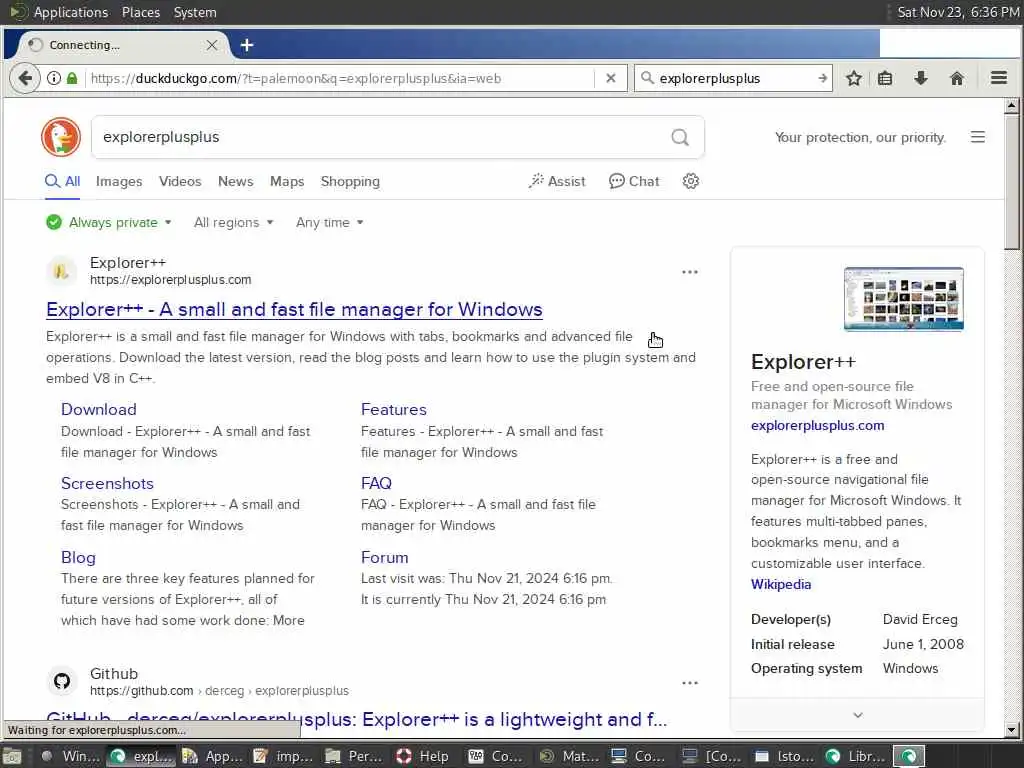This screenshot has width=1024, height=768.
Task: Click the toolbar search box with explorerplusplus
Action: coord(731,78)
